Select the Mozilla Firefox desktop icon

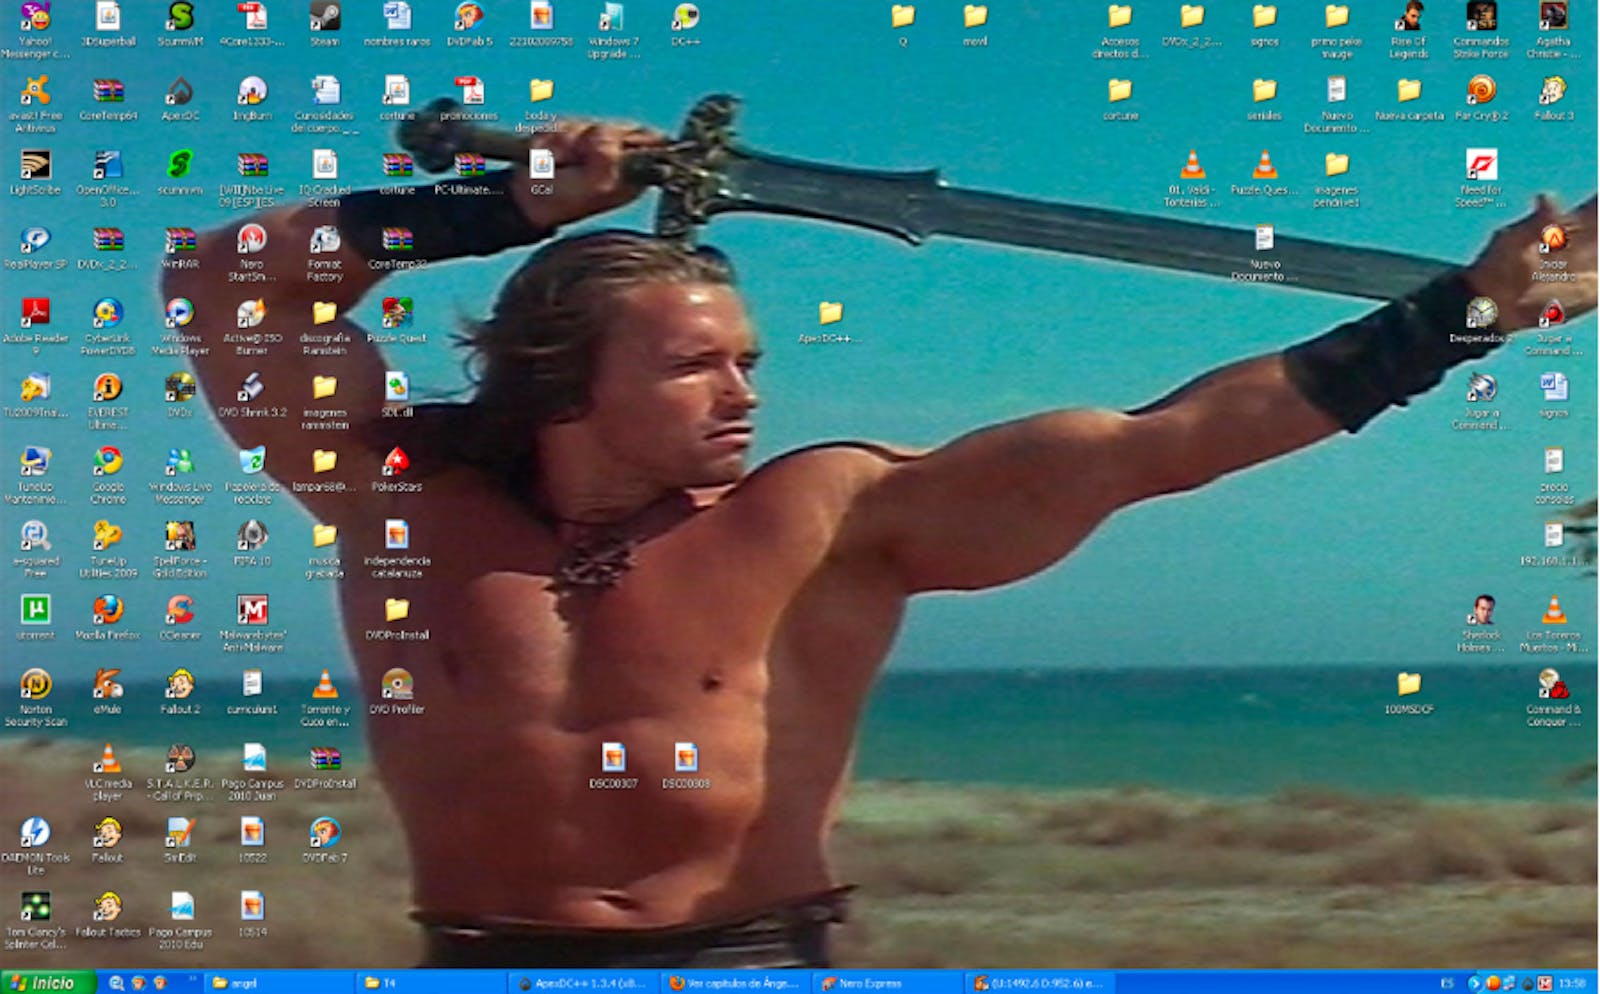pos(108,610)
